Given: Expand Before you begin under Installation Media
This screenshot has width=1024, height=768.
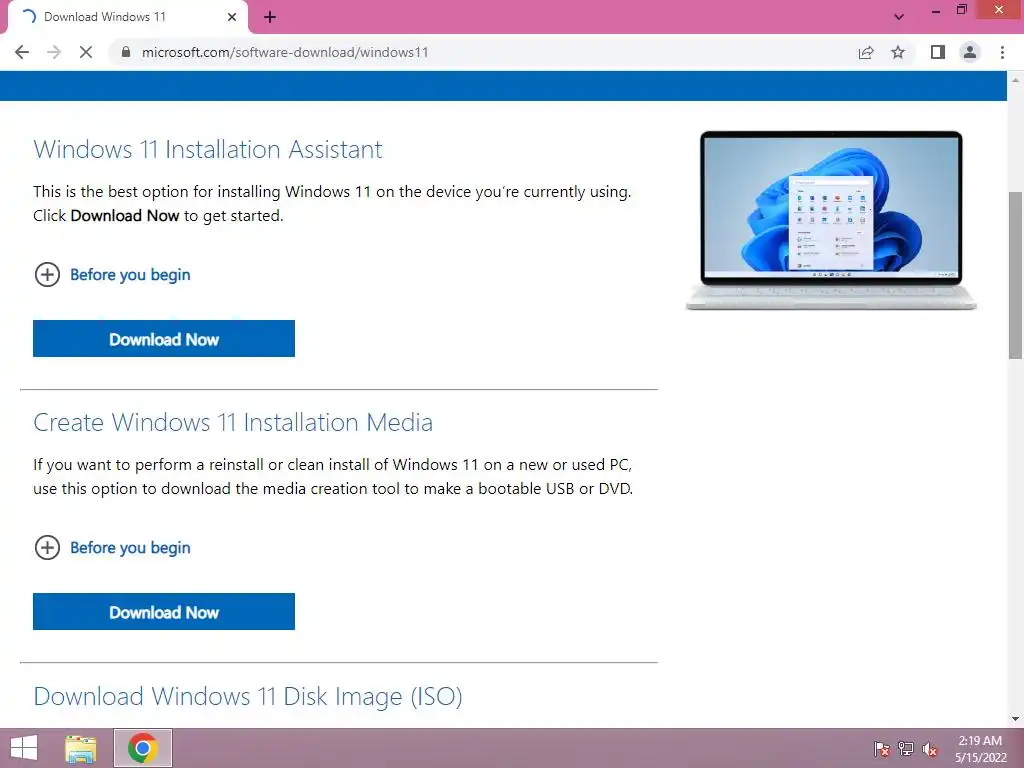Looking at the screenshot, I should pos(112,547).
